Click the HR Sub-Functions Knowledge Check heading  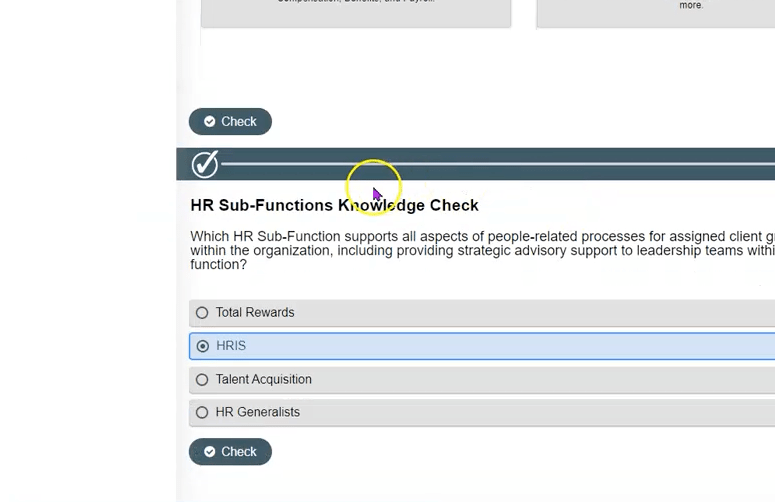tap(334, 205)
